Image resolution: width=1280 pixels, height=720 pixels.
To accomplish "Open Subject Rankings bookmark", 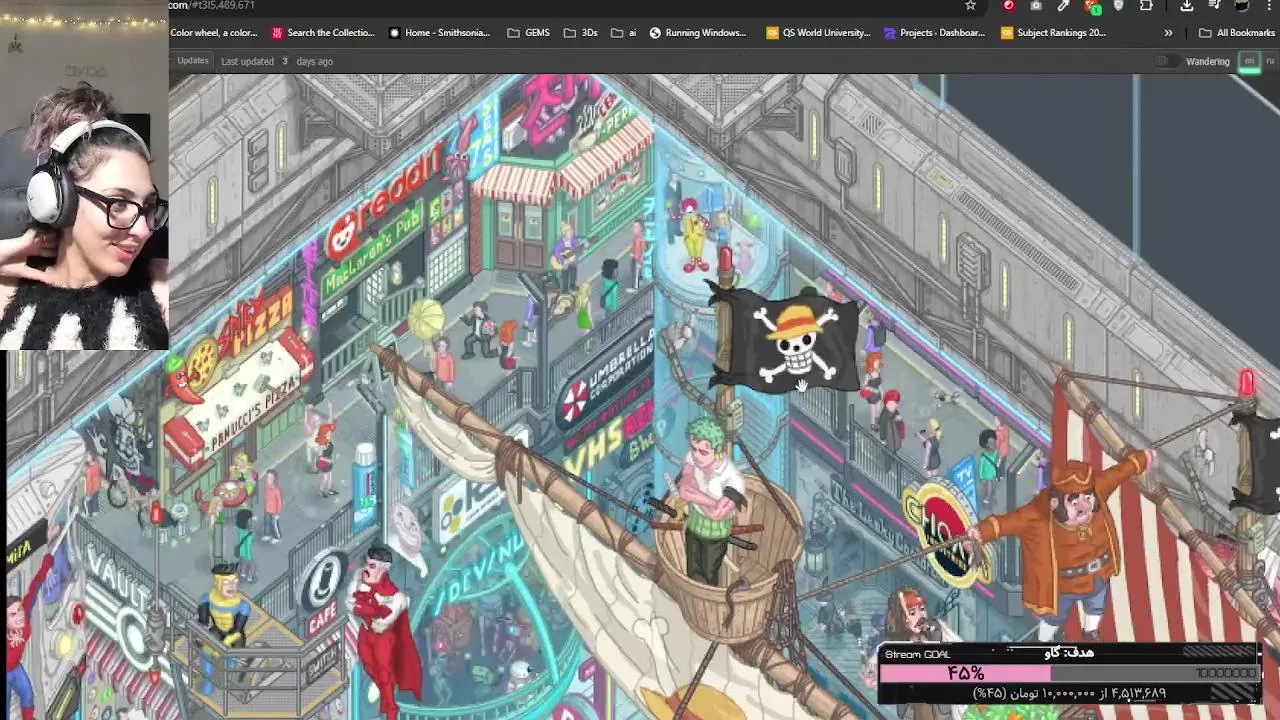I will tap(1053, 33).
